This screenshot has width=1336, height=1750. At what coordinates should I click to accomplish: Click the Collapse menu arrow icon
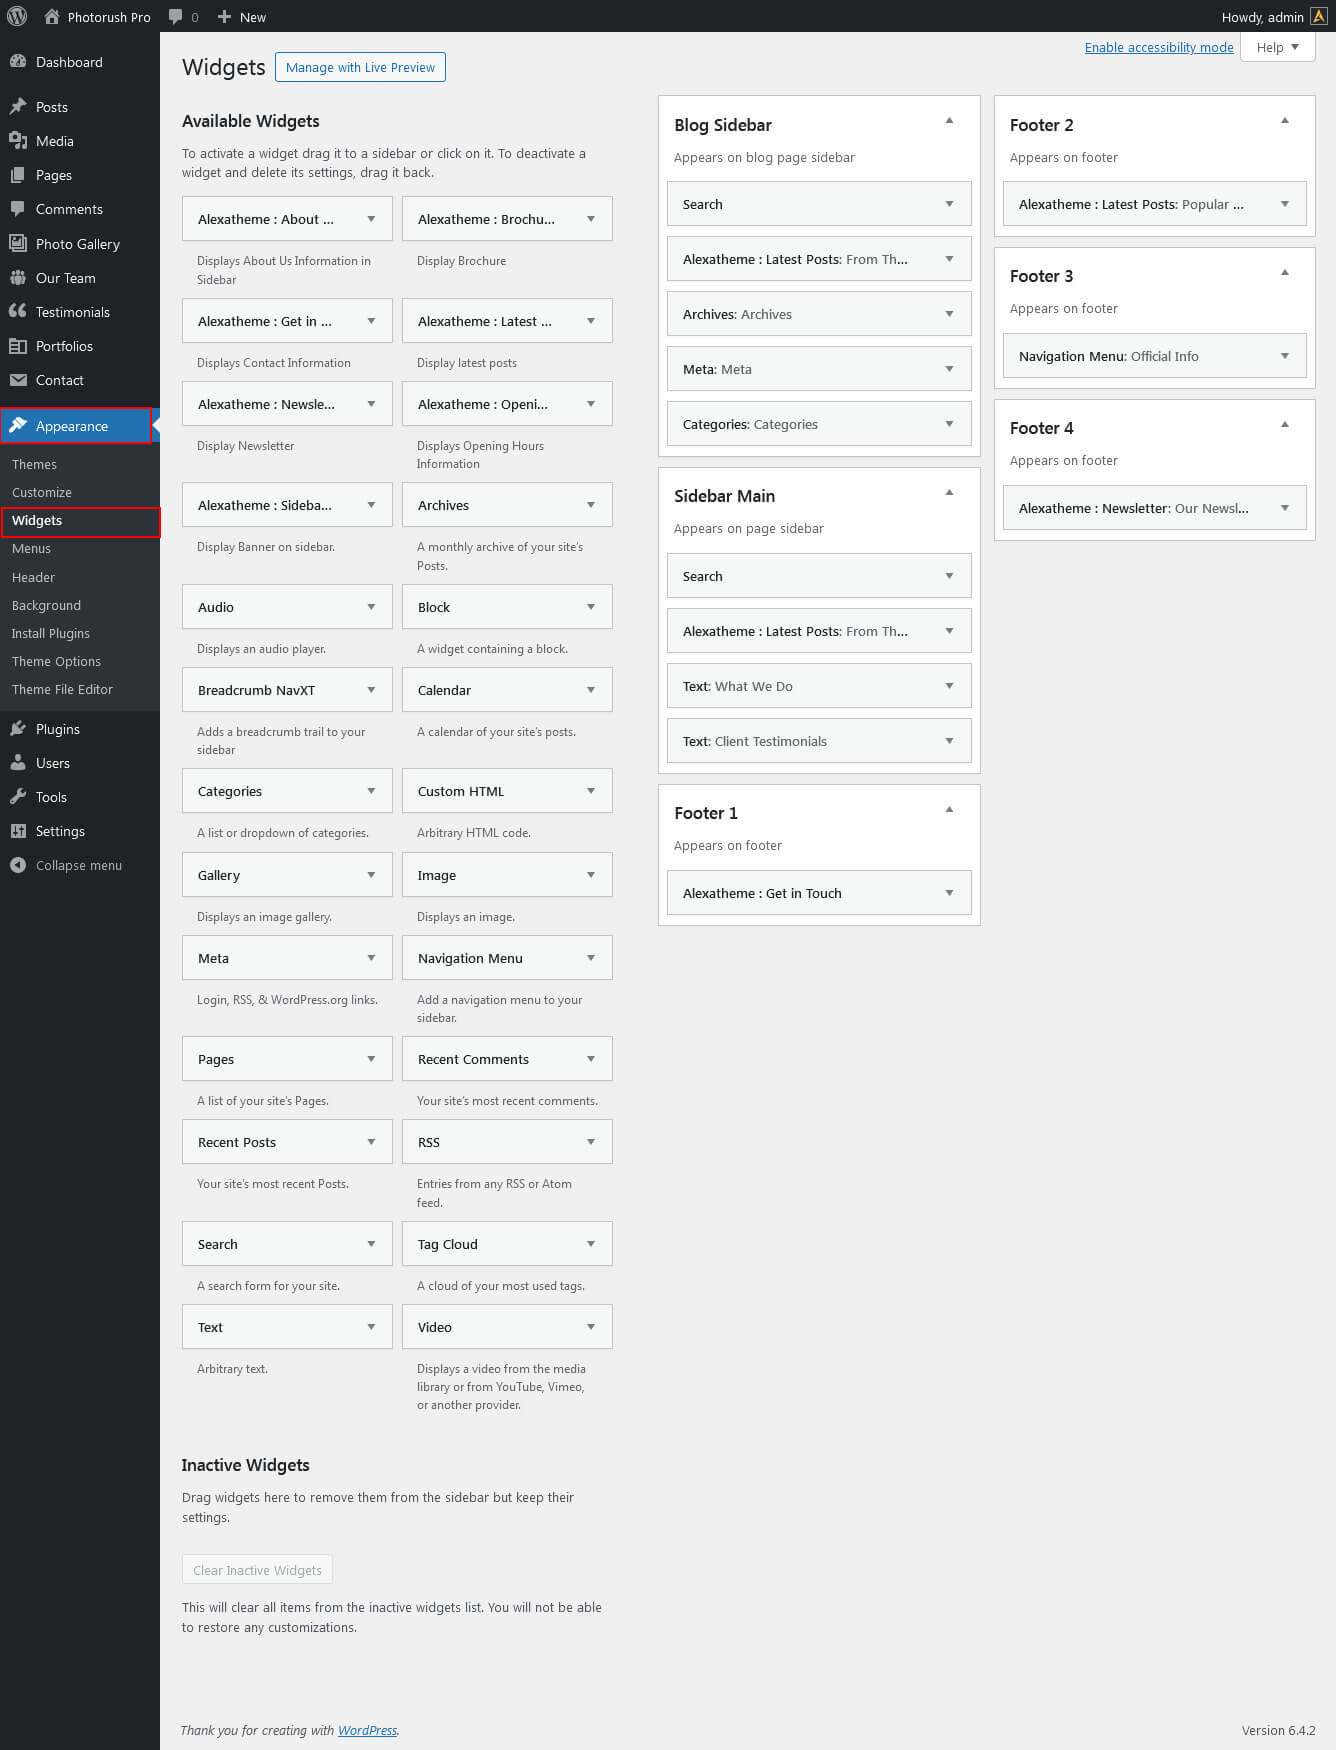[18, 865]
